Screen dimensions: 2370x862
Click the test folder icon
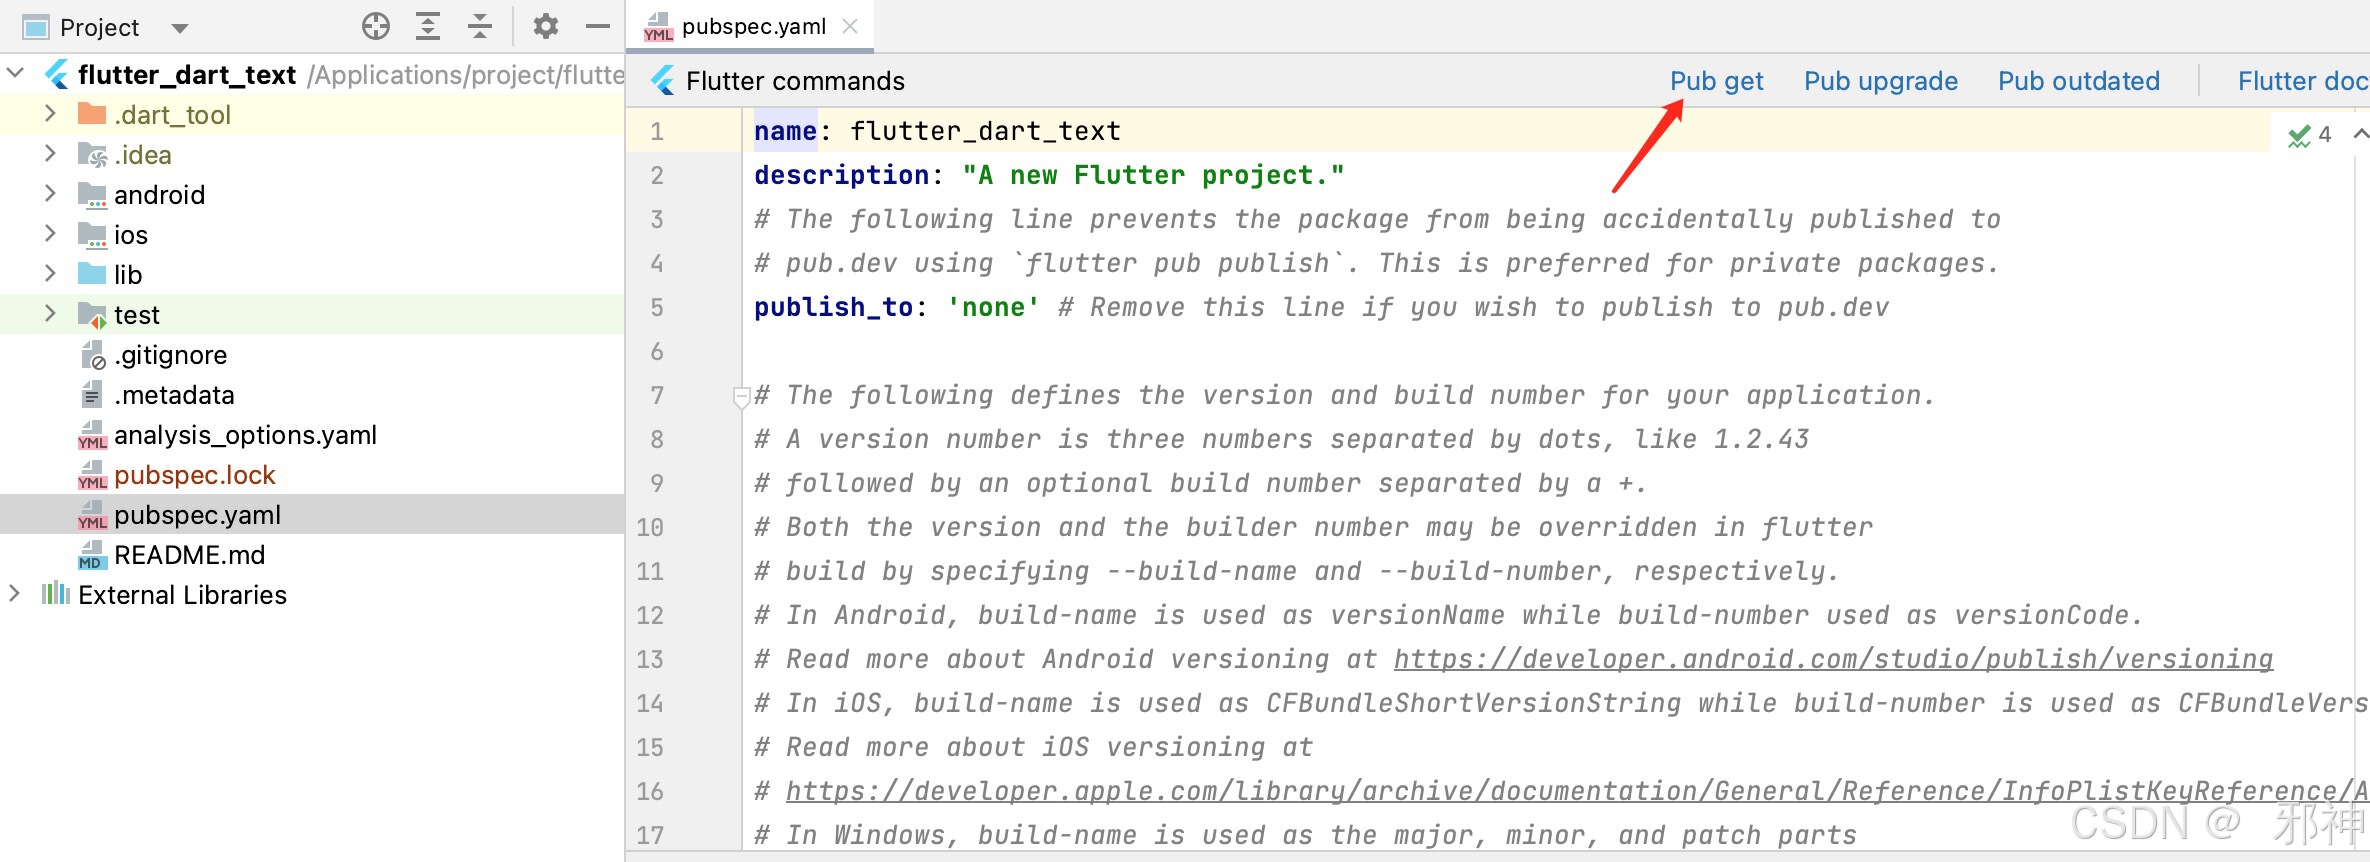(x=92, y=315)
